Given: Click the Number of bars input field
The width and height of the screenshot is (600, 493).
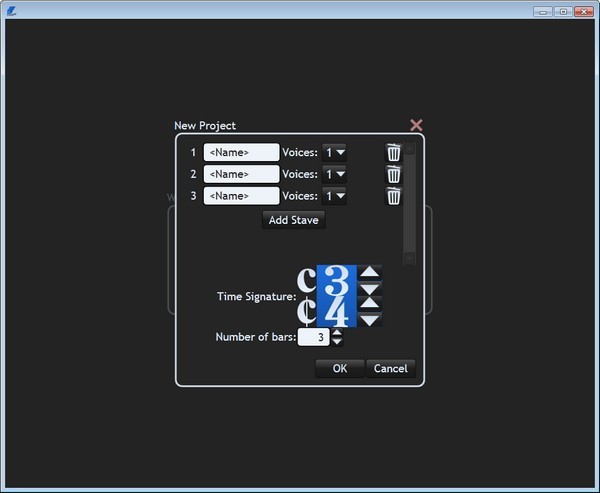Looking at the screenshot, I should [x=314, y=338].
